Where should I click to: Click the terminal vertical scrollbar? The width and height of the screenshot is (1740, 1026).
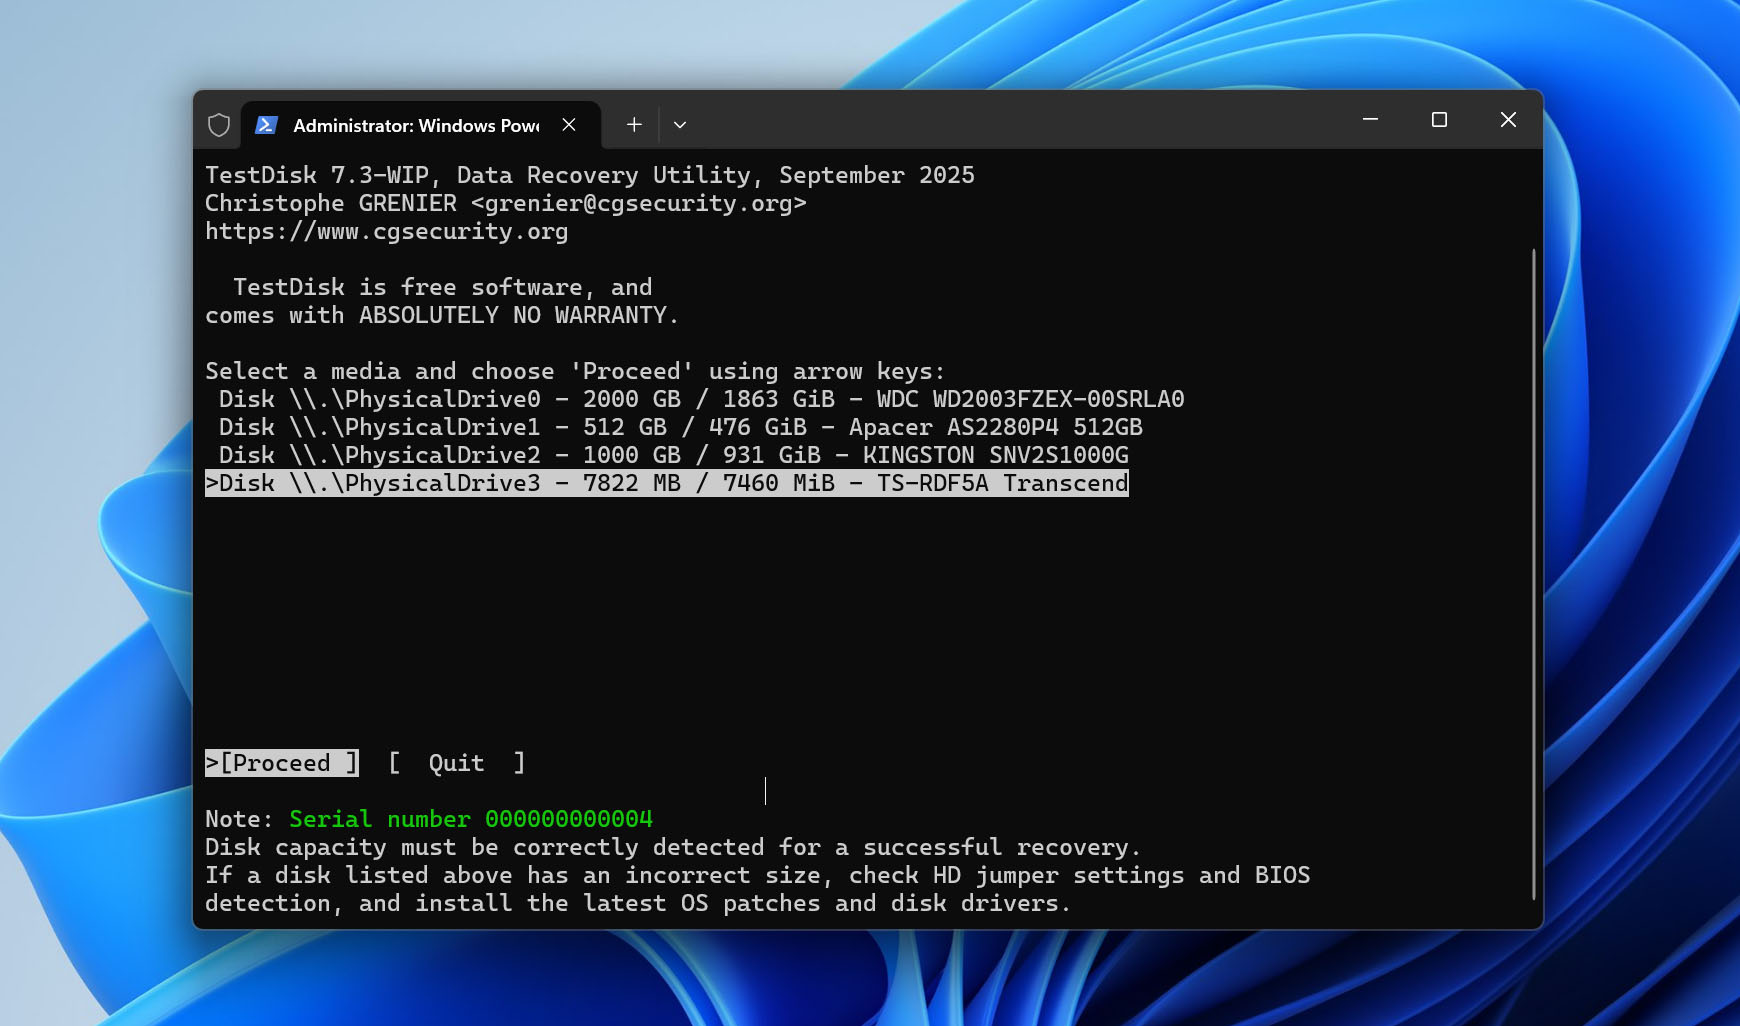pyautogui.click(x=1533, y=574)
